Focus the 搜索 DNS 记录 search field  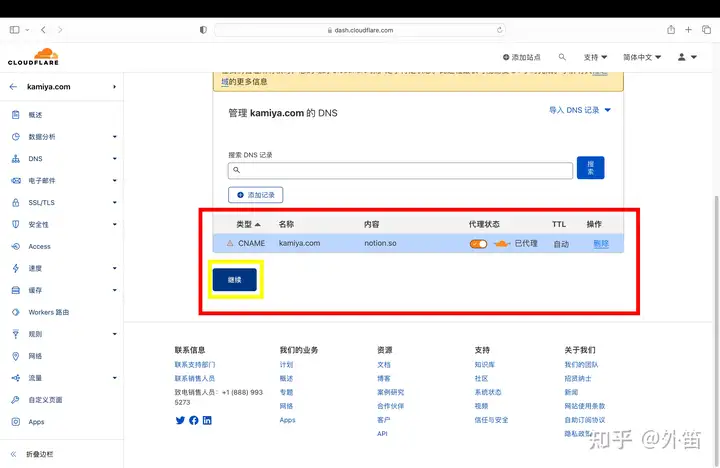400,170
